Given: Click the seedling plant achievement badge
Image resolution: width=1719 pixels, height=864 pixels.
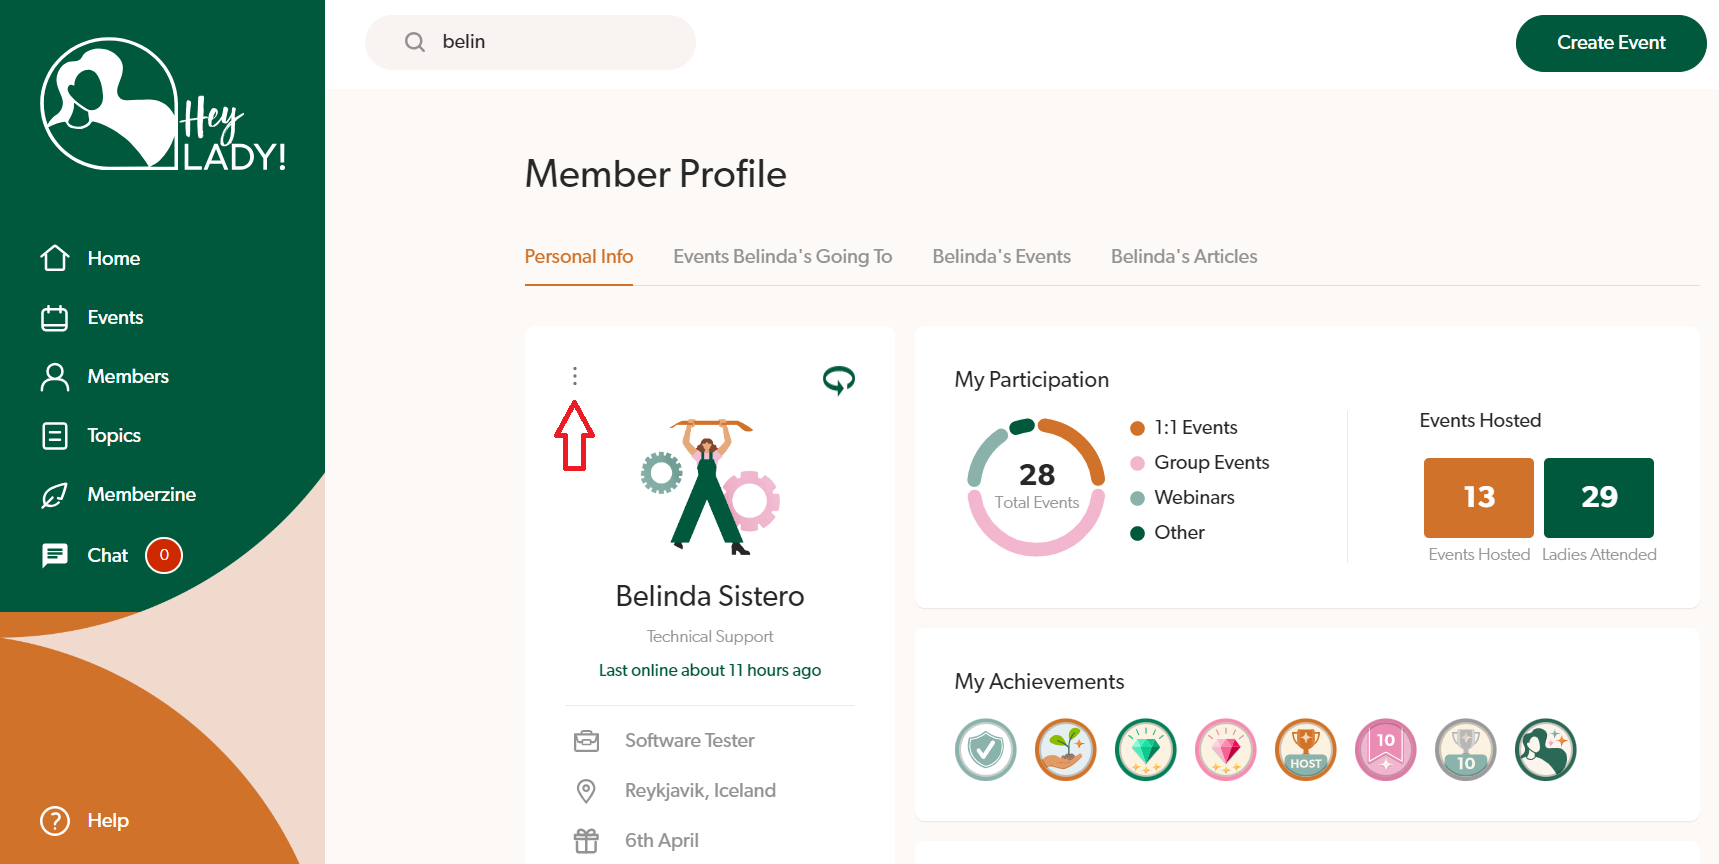Looking at the screenshot, I should pos(1065,750).
